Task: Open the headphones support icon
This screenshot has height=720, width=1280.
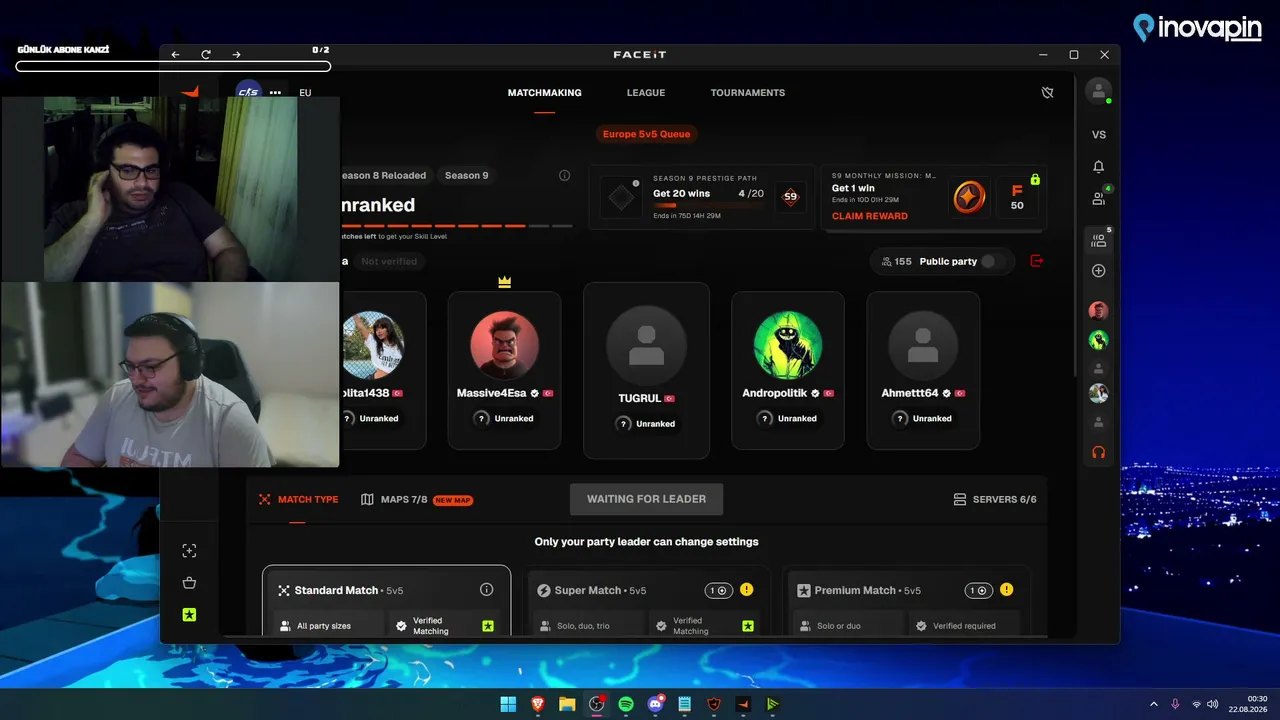Action: [x=1099, y=452]
